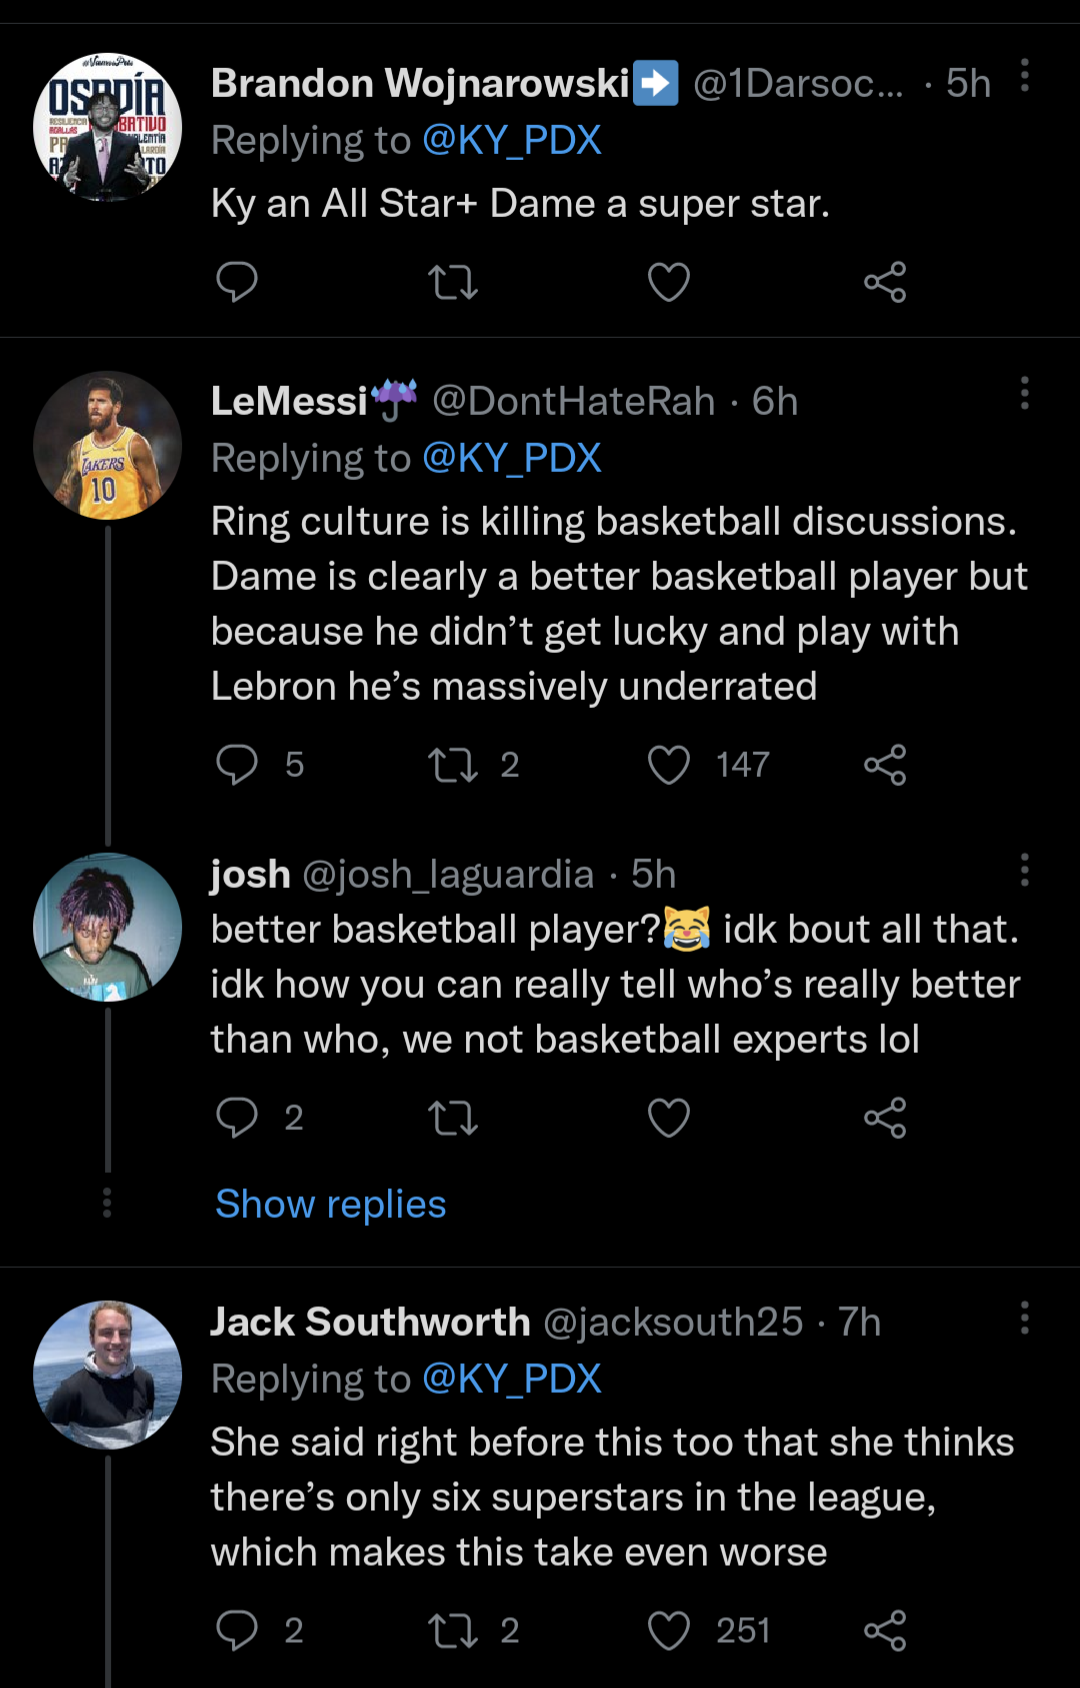Image resolution: width=1080 pixels, height=1688 pixels.
Task: Open more options on josh's tweet
Action: pyautogui.click(x=1024, y=871)
